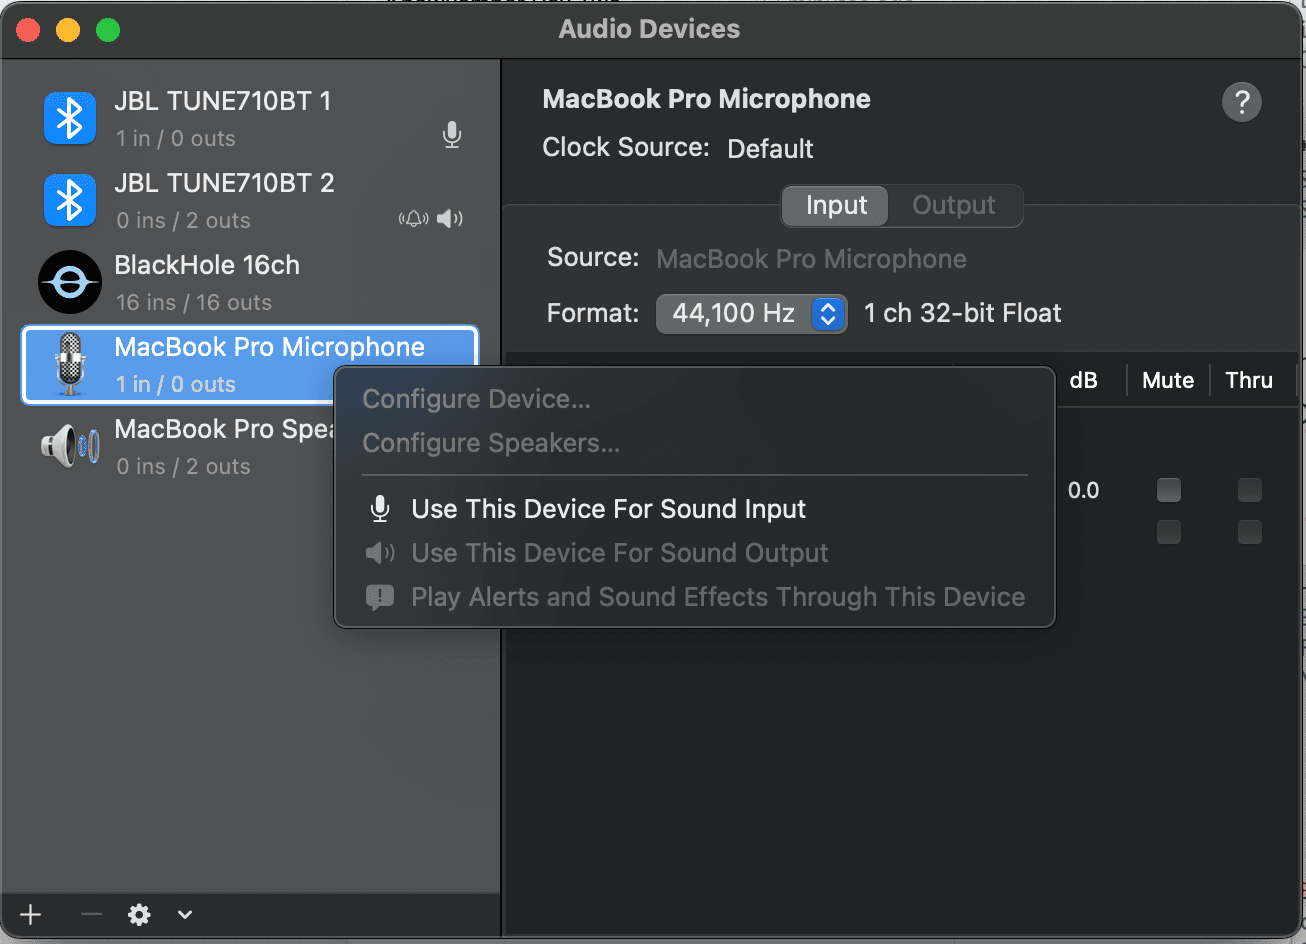This screenshot has width=1306, height=944.
Task: Select MacBook Pro Speakers in device list
Action: pyautogui.click(x=177, y=446)
